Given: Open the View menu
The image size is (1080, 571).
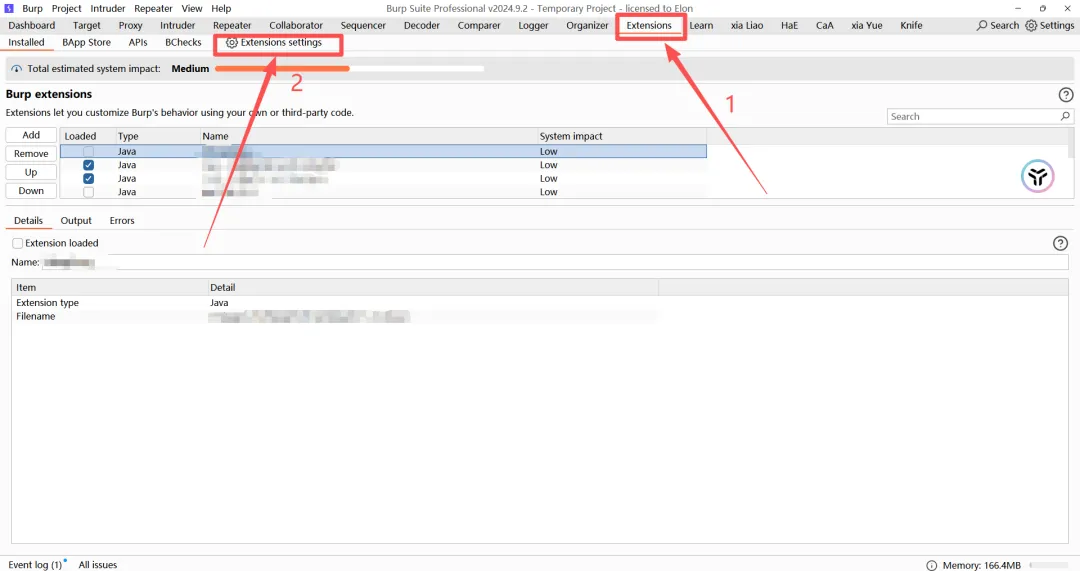Looking at the screenshot, I should 191,8.
